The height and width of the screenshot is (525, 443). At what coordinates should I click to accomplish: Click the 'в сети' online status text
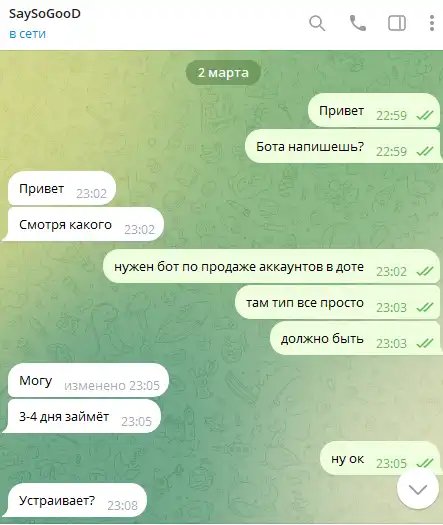[x=27, y=34]
